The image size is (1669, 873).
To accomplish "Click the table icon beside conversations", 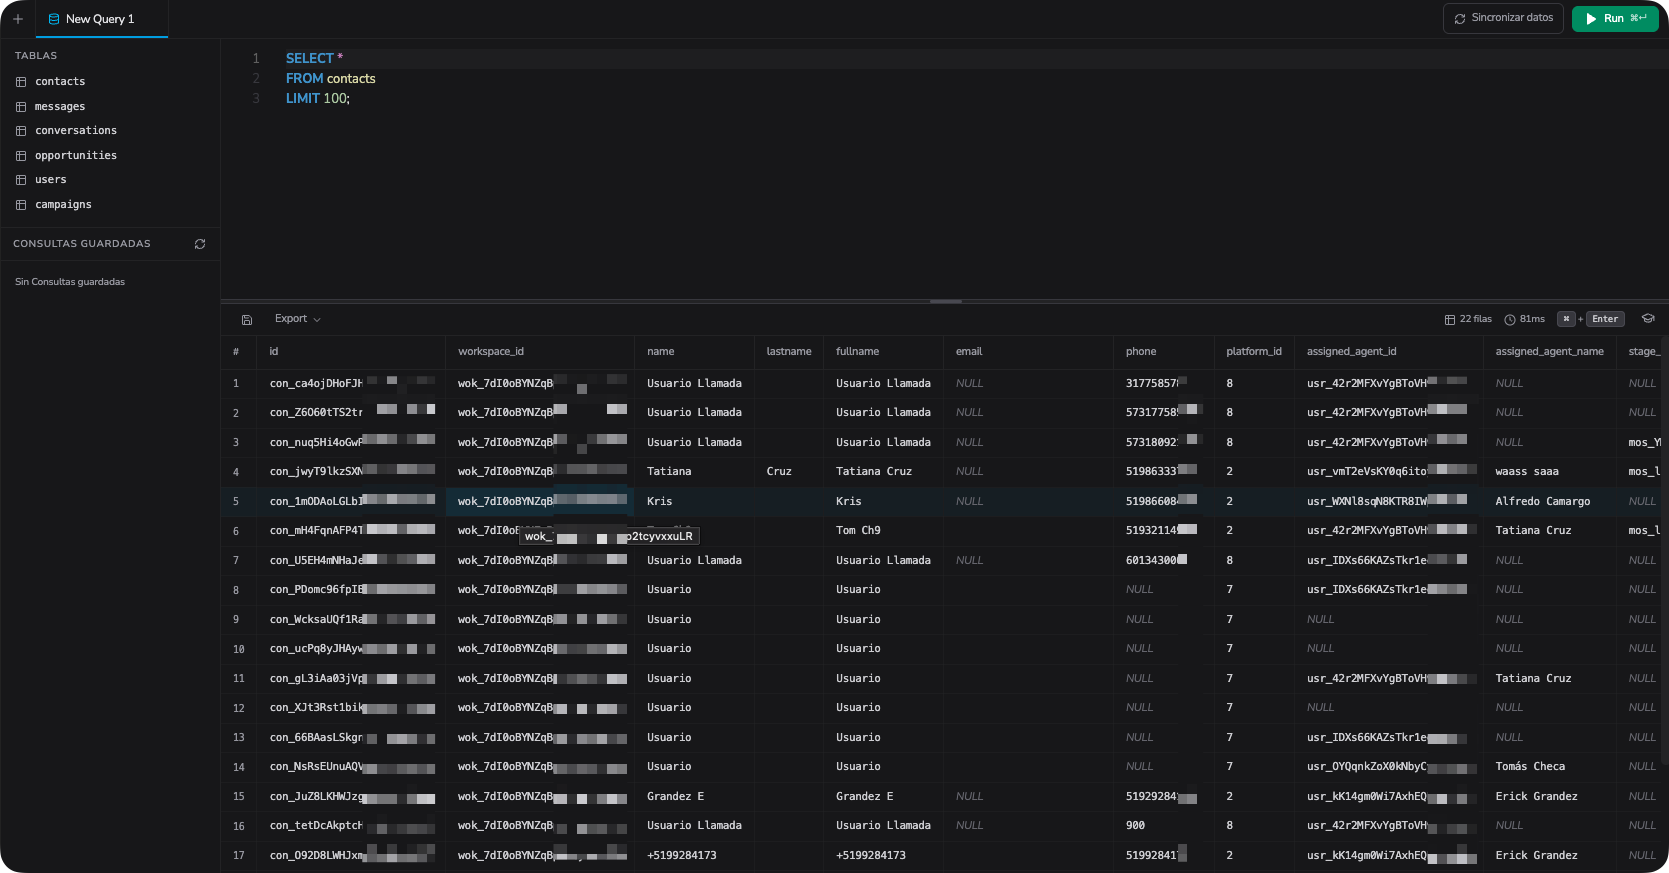I will point(21,131).
